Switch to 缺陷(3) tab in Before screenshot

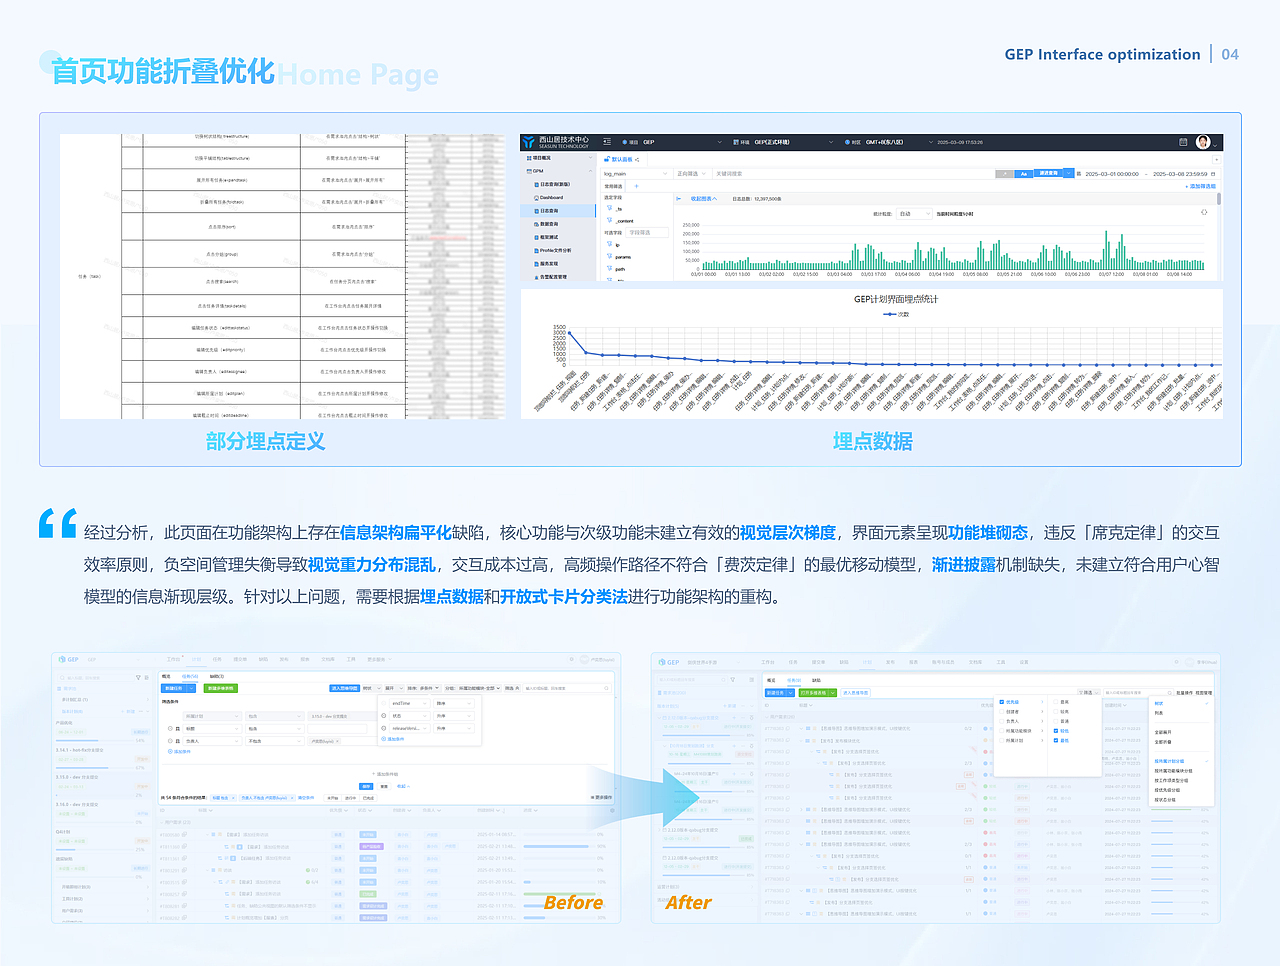click(x=217, y=676)
